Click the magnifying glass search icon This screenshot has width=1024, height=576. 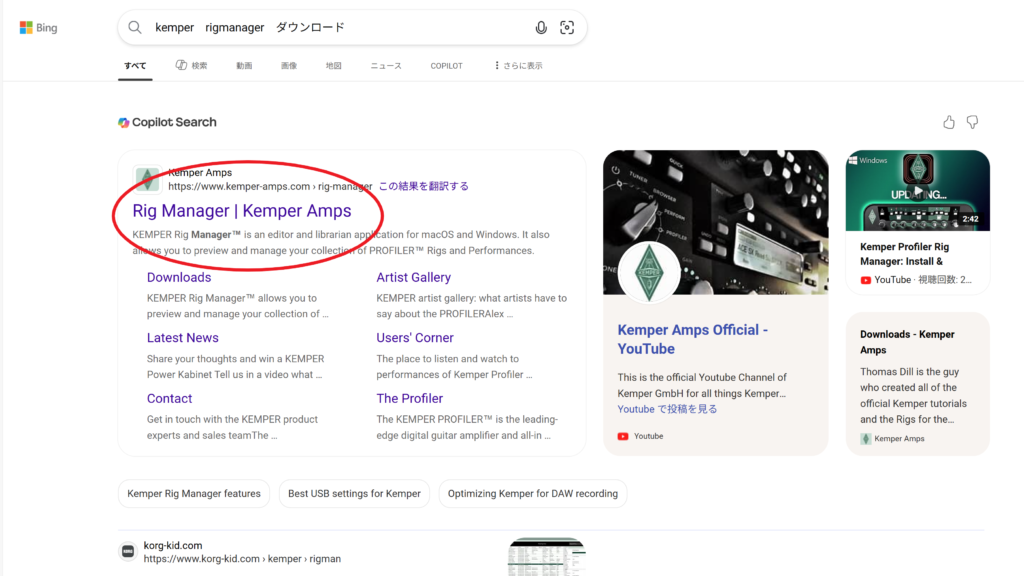pos(135,28)
